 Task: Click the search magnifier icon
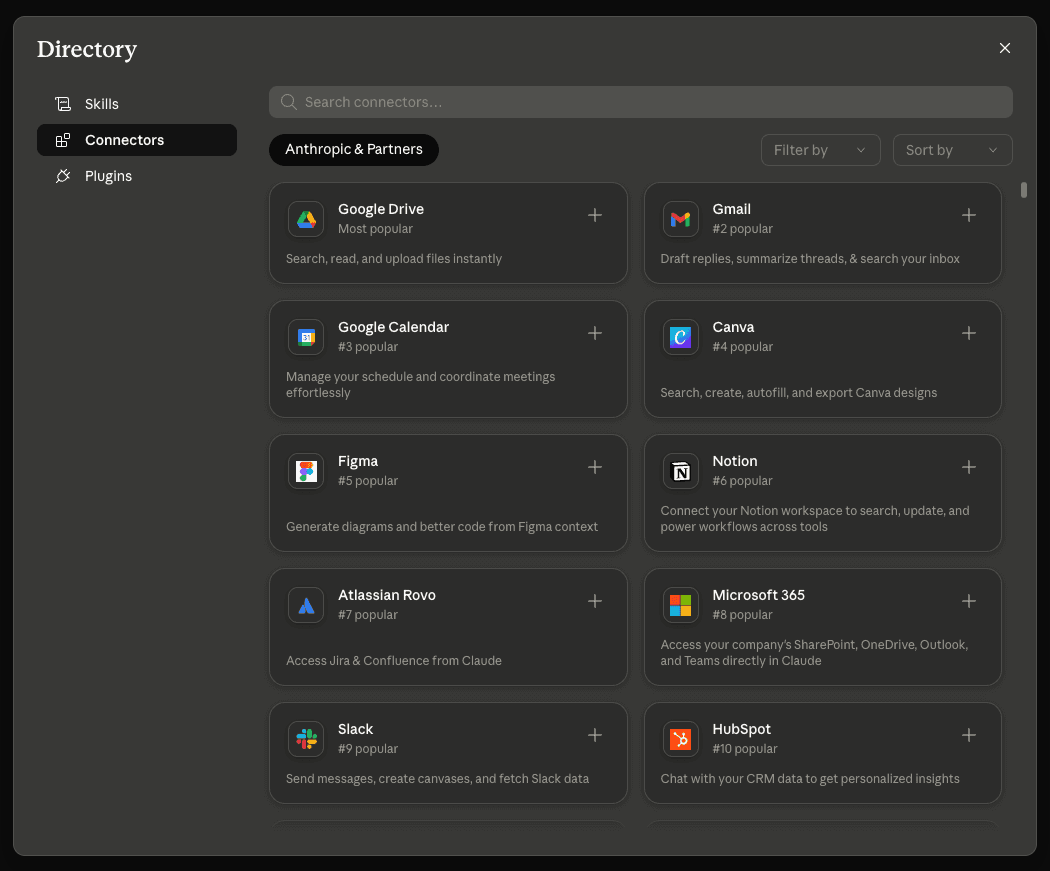point(289,102)
